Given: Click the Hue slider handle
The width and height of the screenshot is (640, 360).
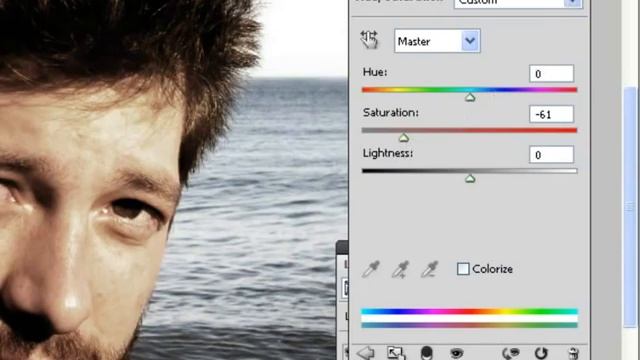Looking at the screenshot, I should pos(470,97).
